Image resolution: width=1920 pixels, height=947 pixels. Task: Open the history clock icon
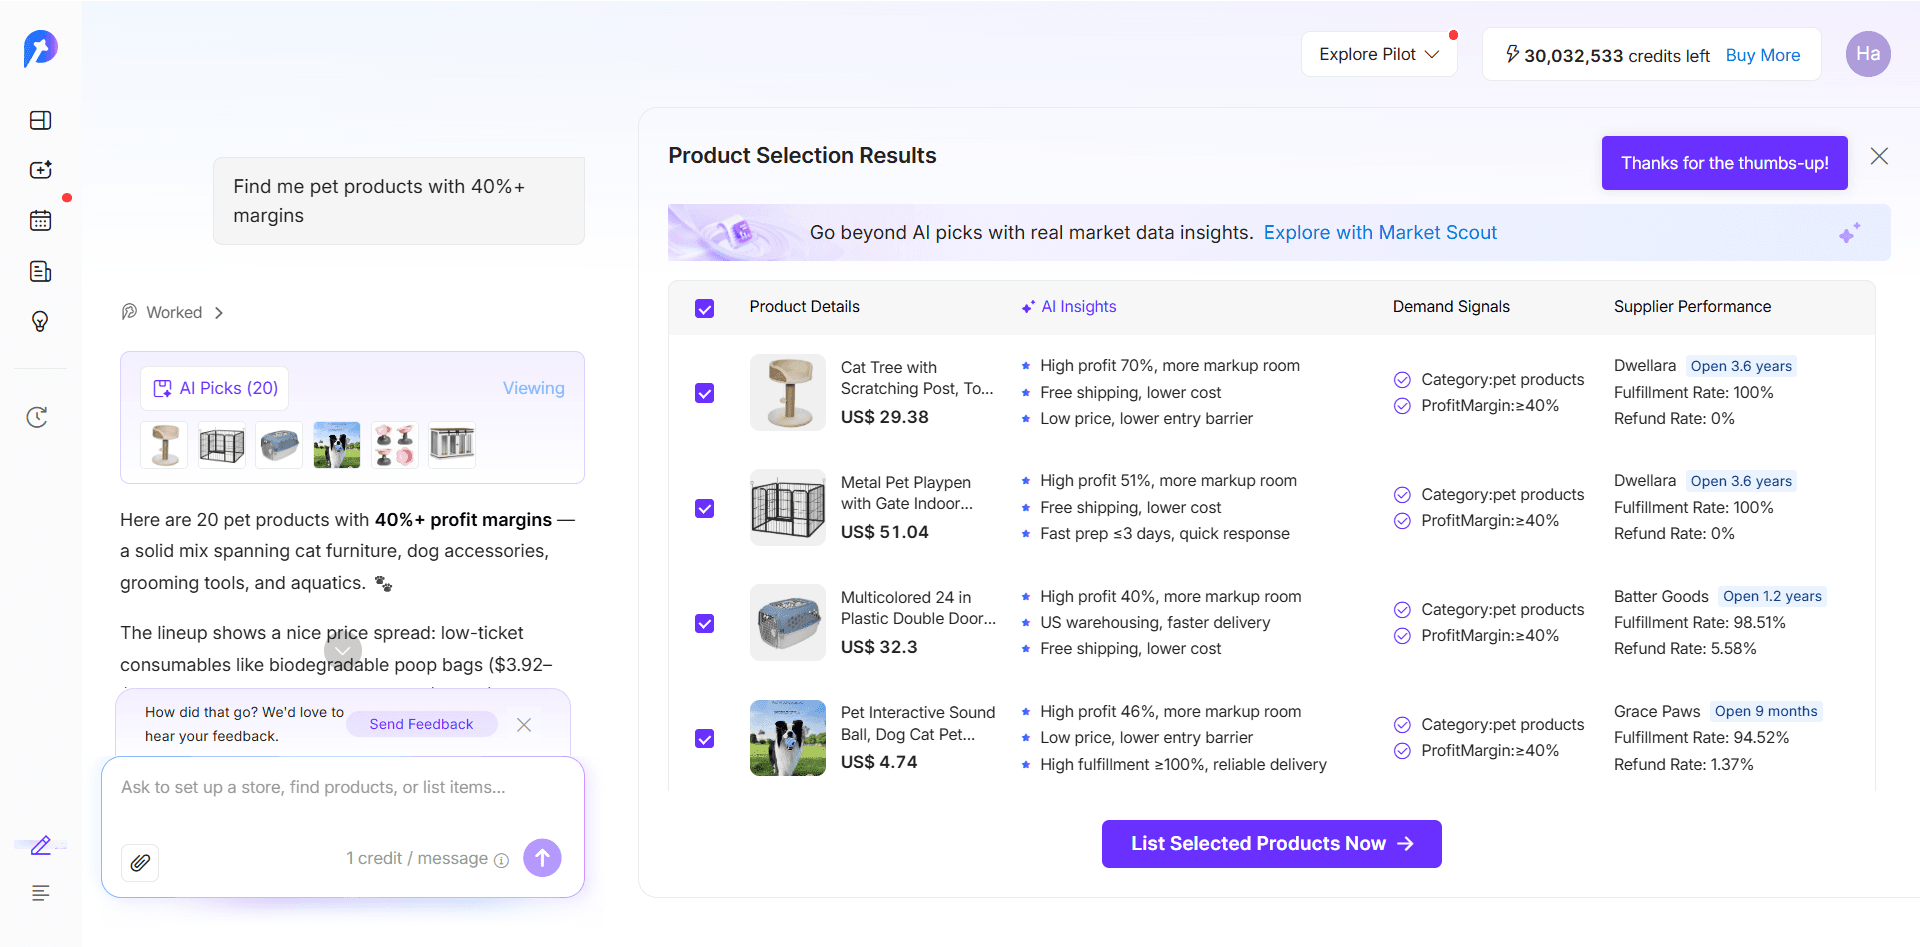37,417
